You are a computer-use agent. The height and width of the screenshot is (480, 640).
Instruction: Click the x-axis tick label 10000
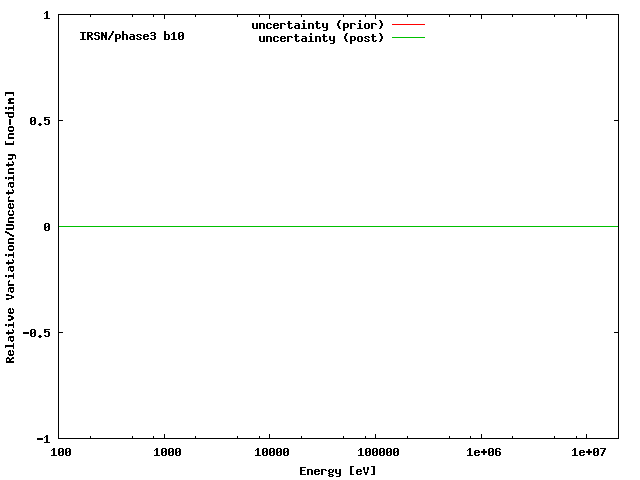pos(271,453)
